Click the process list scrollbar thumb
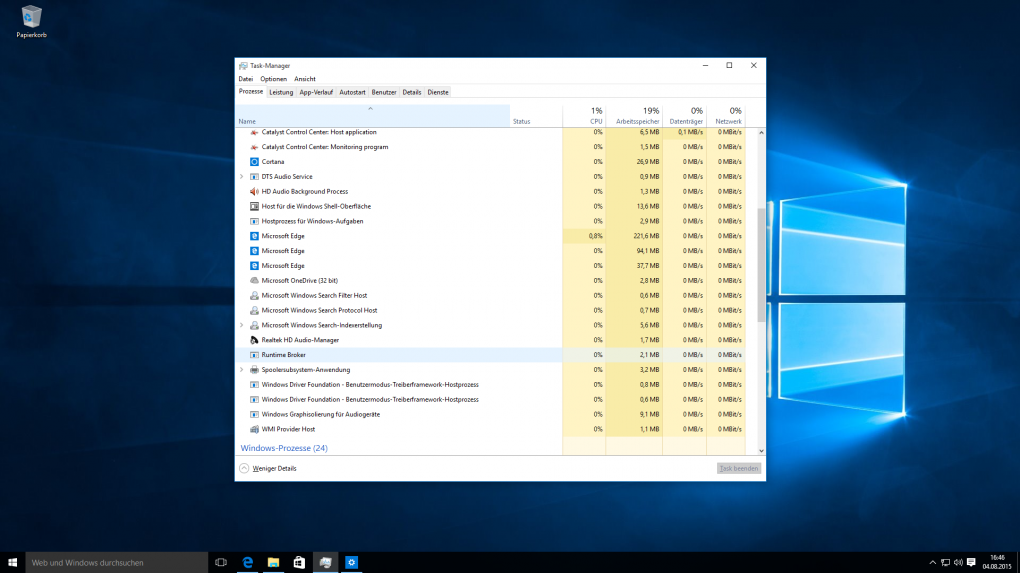Image resolution: width=1020 pixels, height=573 pixels. [x=761, y=265]
